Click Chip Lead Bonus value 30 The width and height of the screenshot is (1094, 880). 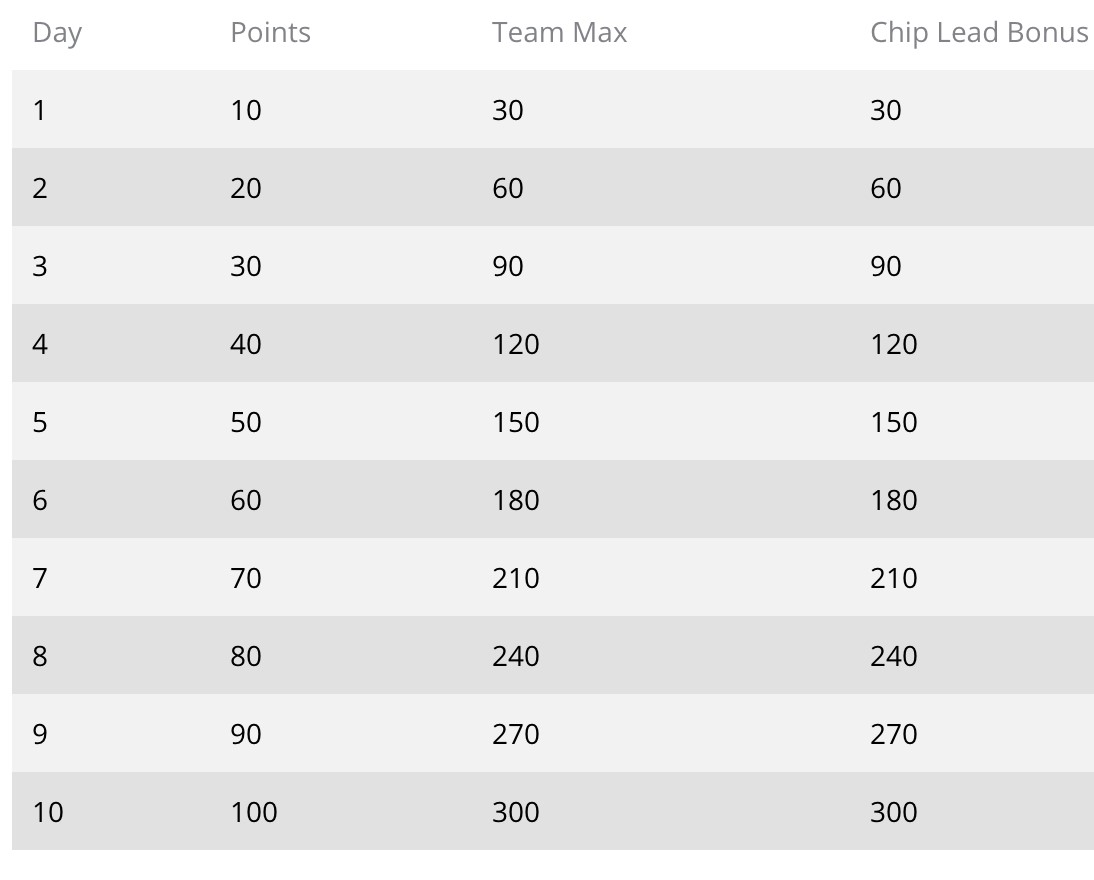(886, 110)
